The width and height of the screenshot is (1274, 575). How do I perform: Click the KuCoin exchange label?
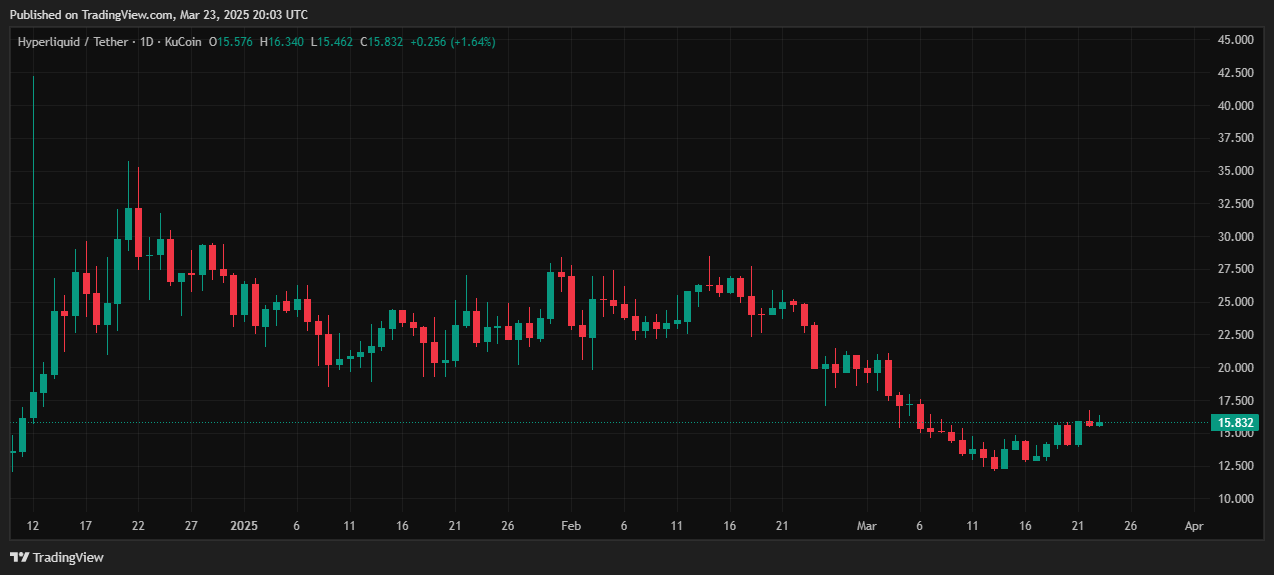tap(184, 42)
